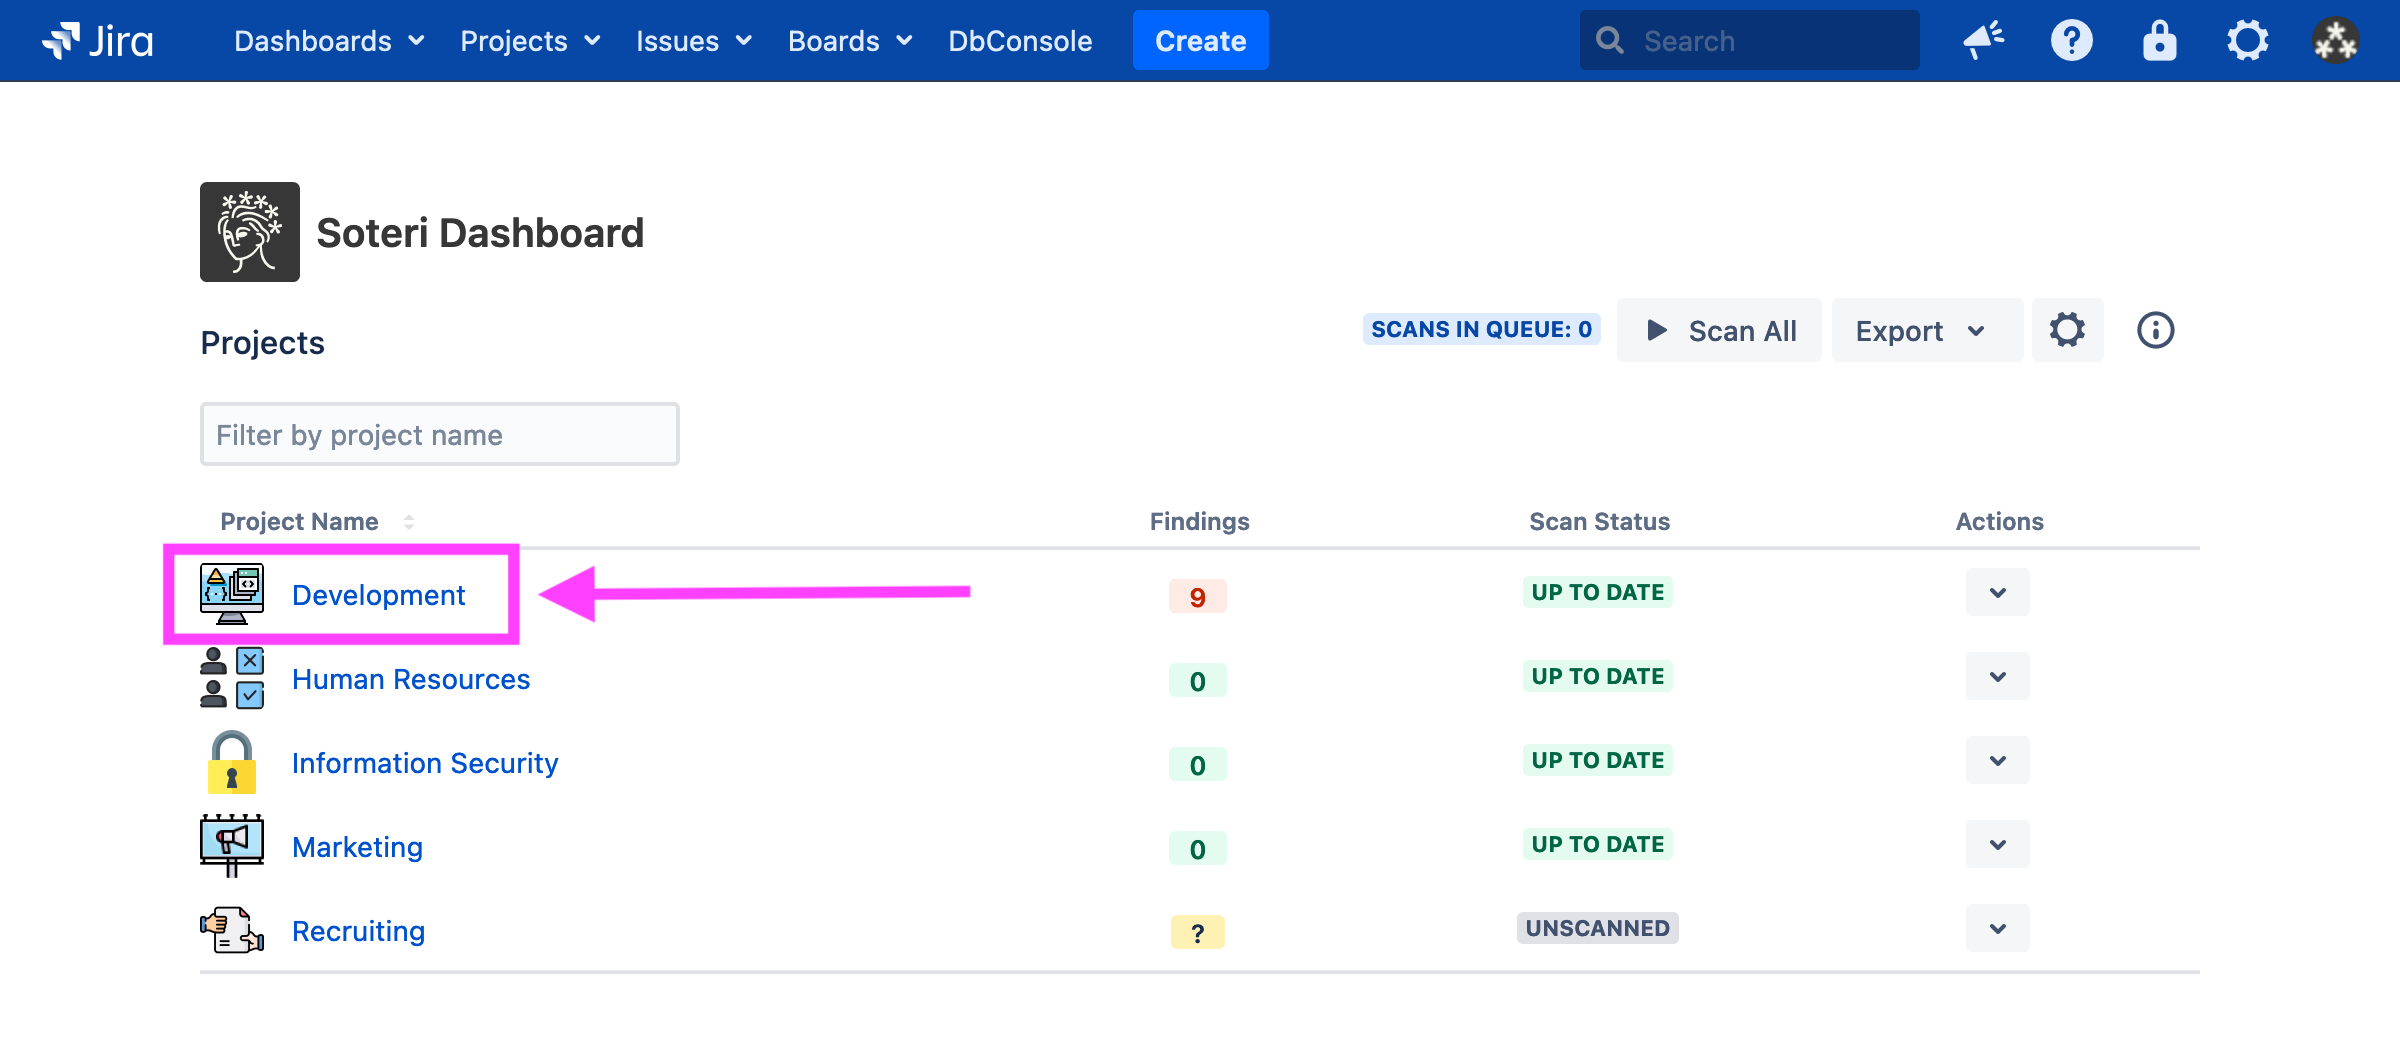Open the feedback megaphone icon
2400x1041 pixels.
coord(1983,41)
